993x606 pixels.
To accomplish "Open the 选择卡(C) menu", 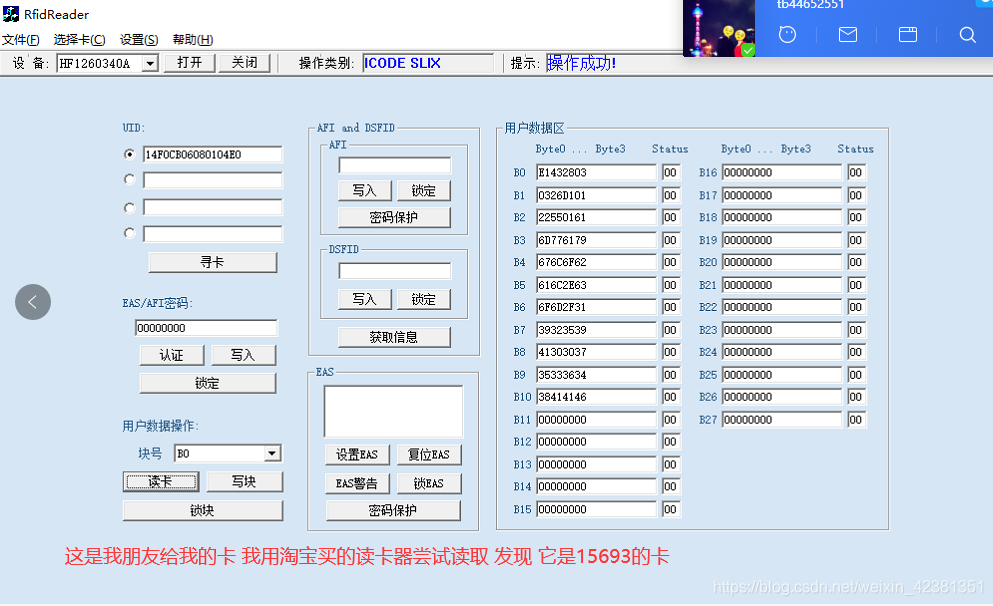I will click(x=79, y=40).
